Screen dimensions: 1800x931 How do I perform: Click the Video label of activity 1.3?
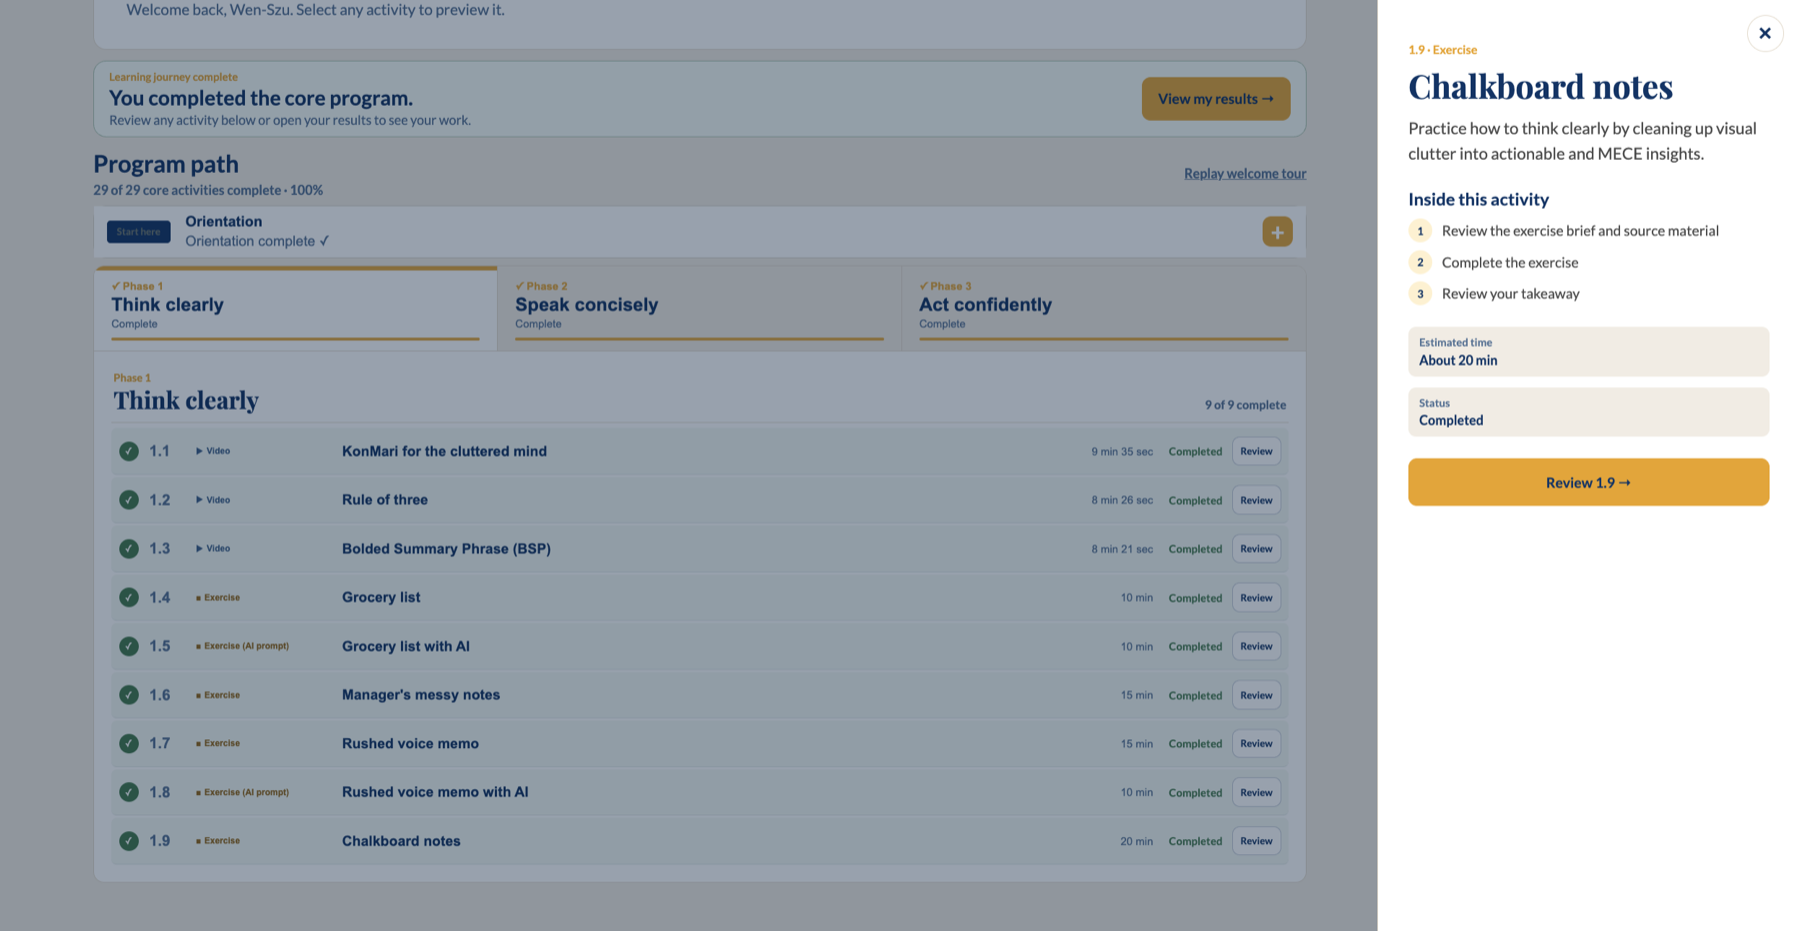click(213, 549)
